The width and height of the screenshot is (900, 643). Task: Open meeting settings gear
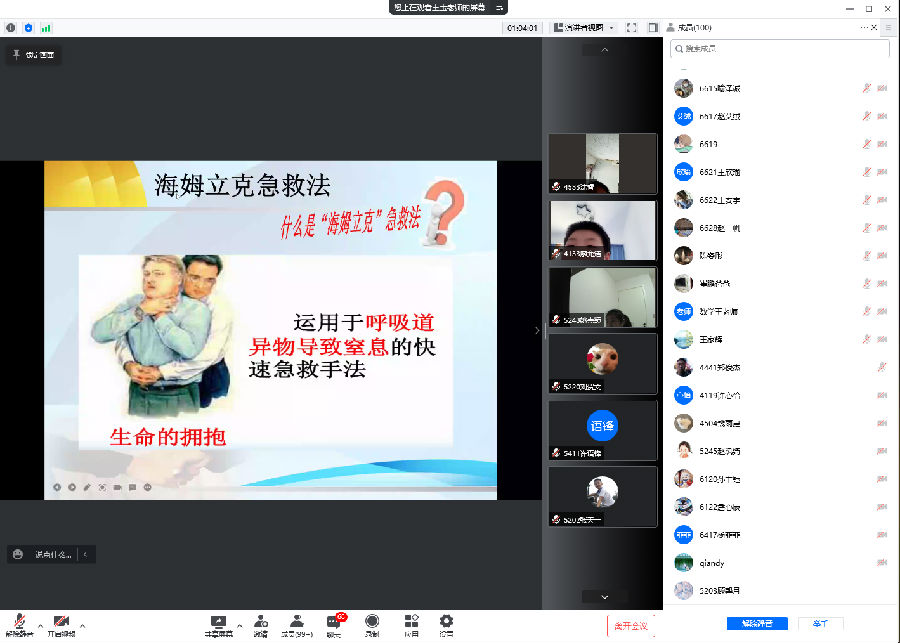[x=446, y=625]
